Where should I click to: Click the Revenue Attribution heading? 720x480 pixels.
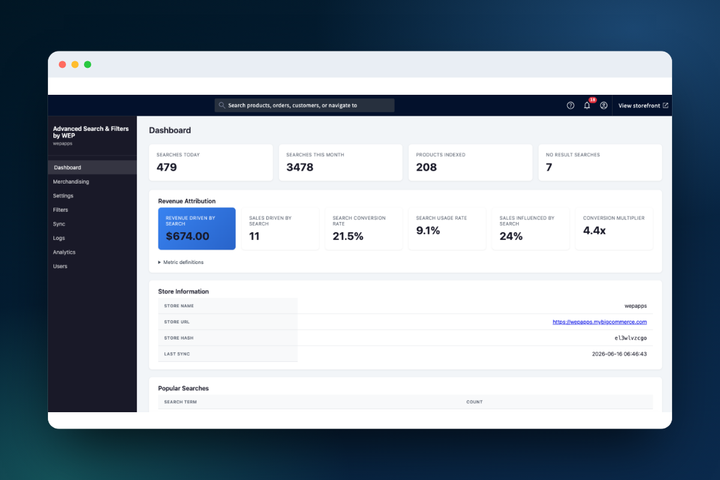186,201
